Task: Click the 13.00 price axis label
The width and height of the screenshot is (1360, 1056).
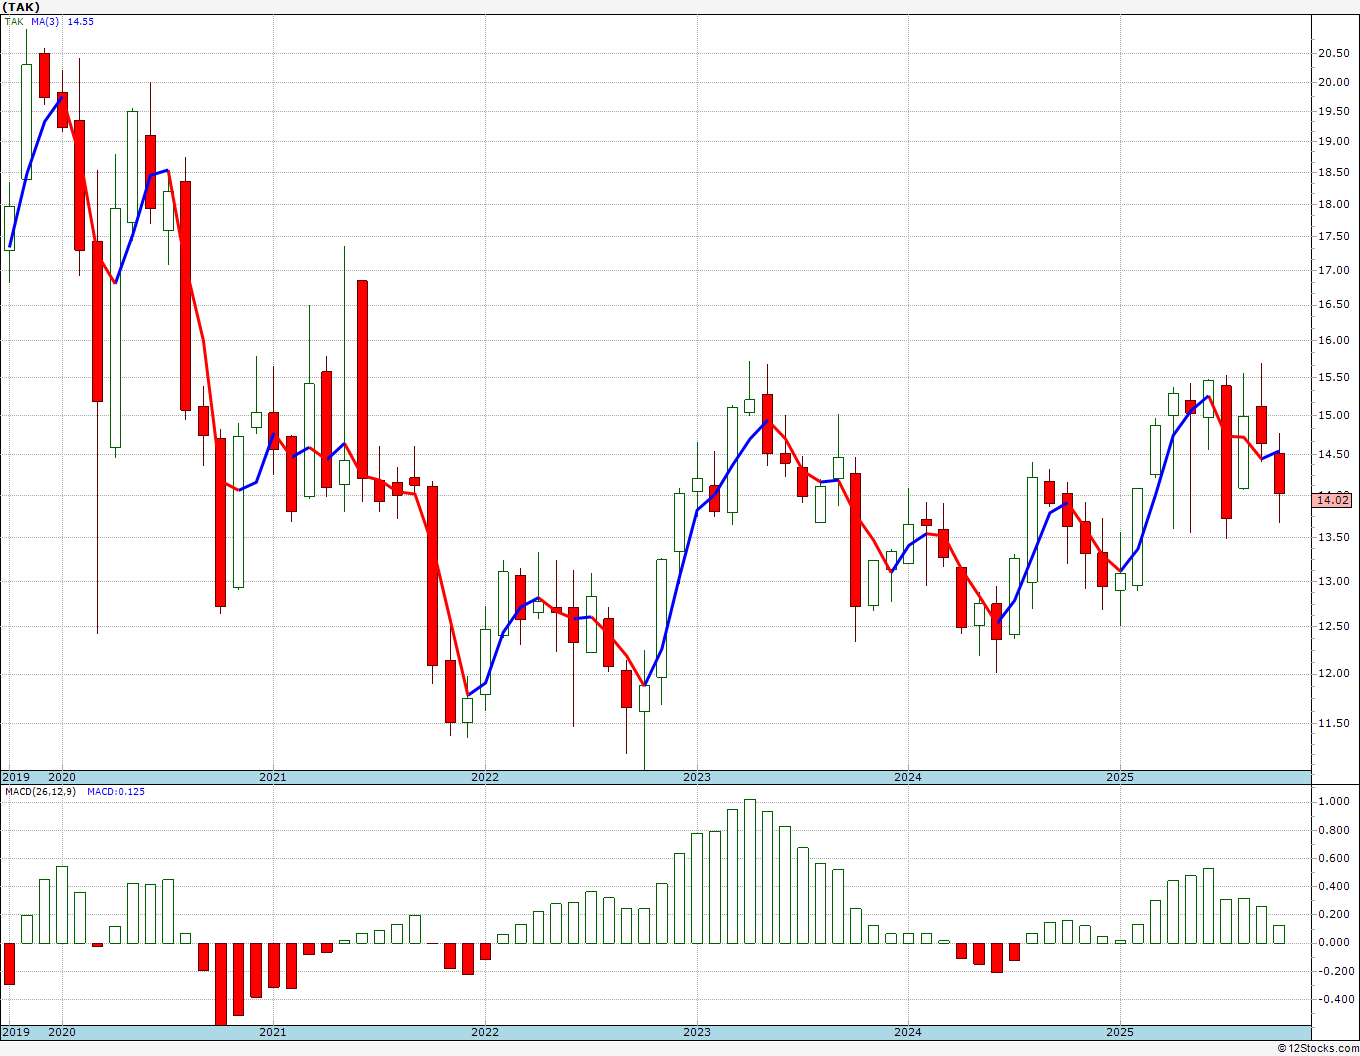Action: tap(1332, 582)
